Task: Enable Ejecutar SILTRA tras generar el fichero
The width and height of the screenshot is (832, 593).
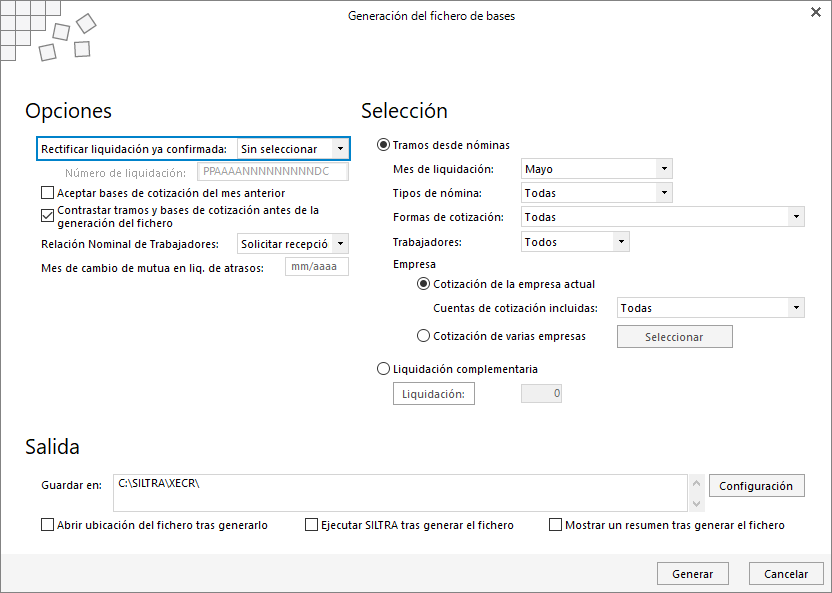Action: [x=311, y=525]
